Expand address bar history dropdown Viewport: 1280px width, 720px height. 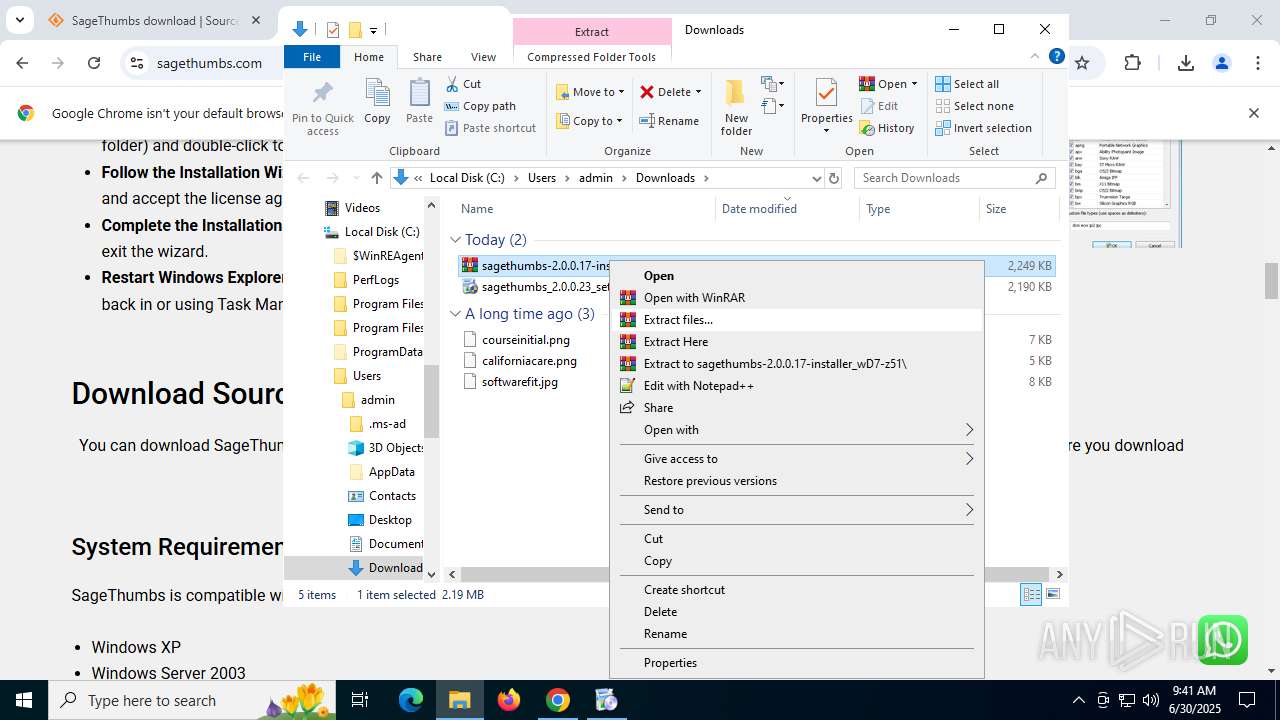(x=816, y=178)
